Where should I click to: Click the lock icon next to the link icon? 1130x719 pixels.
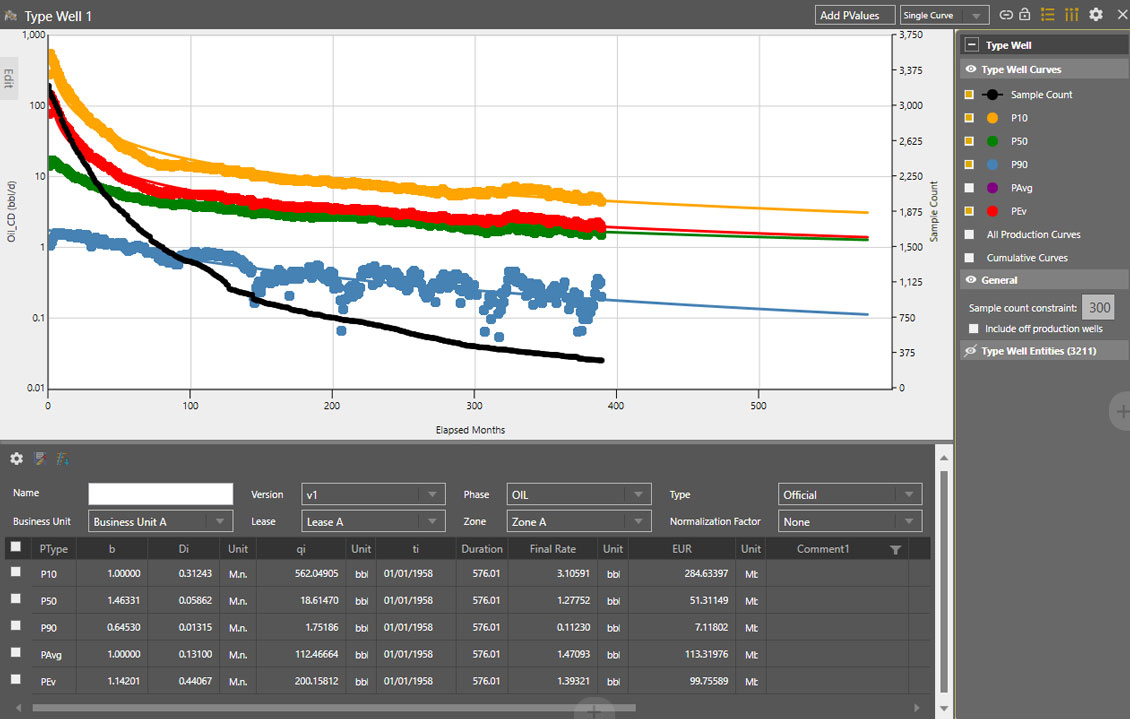(x=1024, y=15)
